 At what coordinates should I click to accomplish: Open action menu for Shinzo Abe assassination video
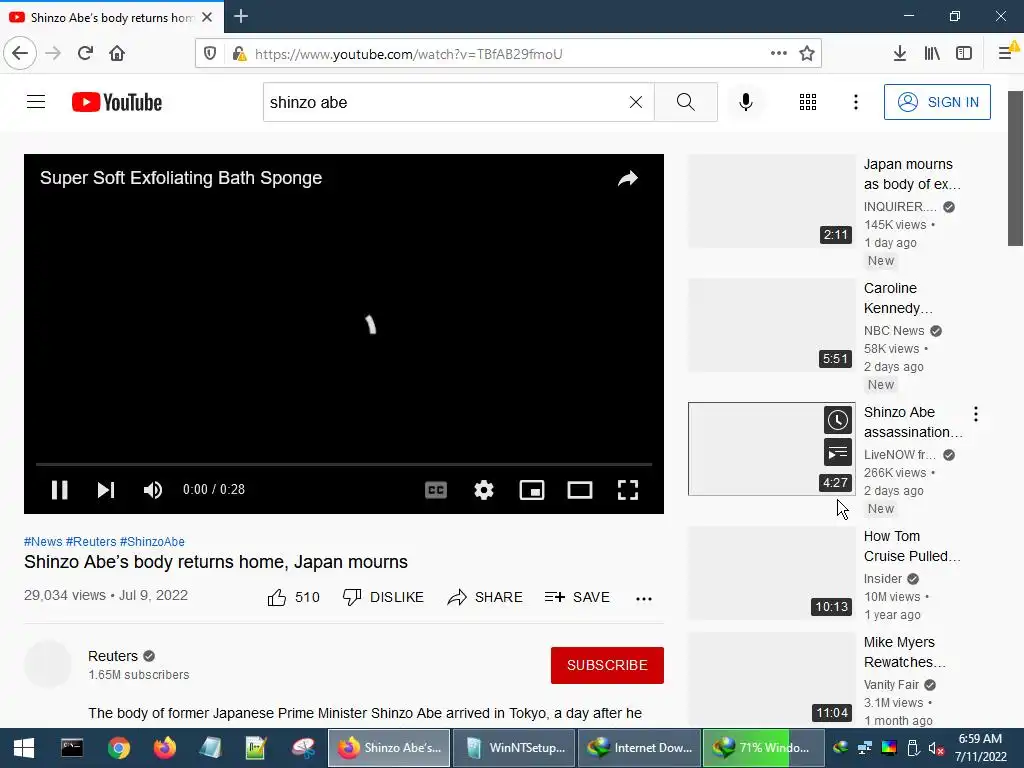tap(976, 413)
